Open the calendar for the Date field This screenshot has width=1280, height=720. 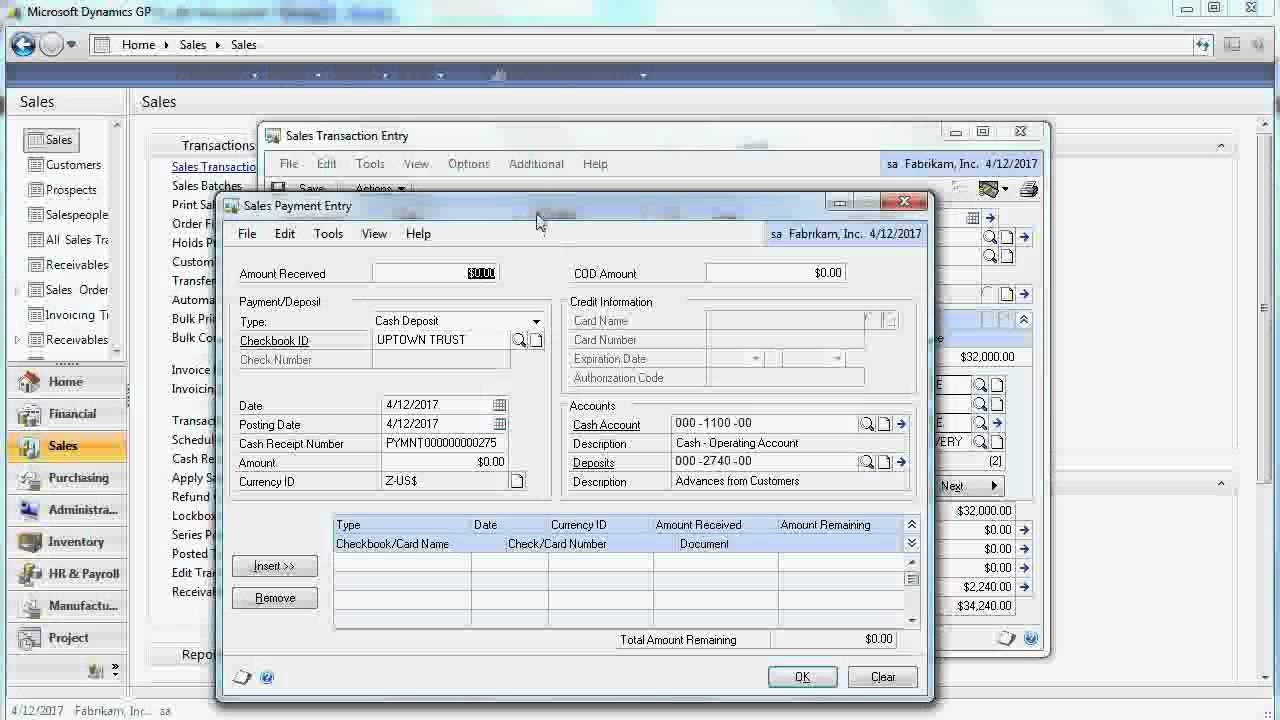click(x=499, y=405)
